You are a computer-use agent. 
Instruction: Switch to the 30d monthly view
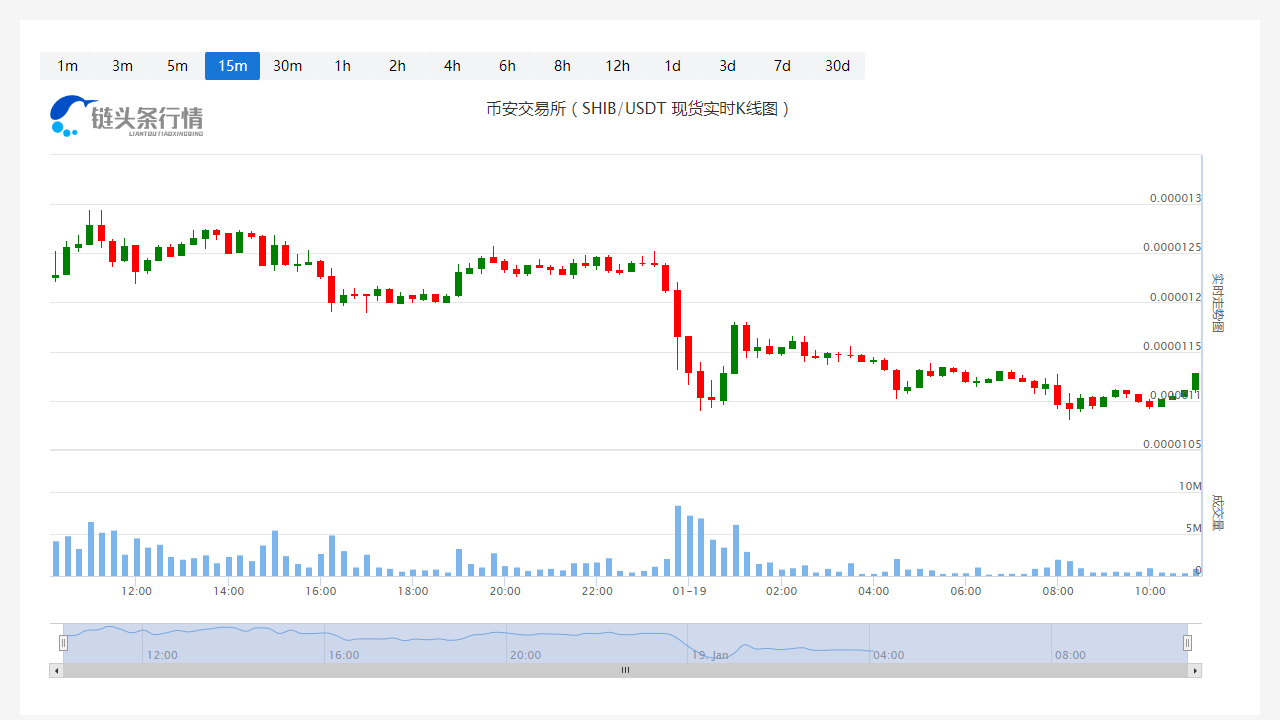[x=837, y=66]
